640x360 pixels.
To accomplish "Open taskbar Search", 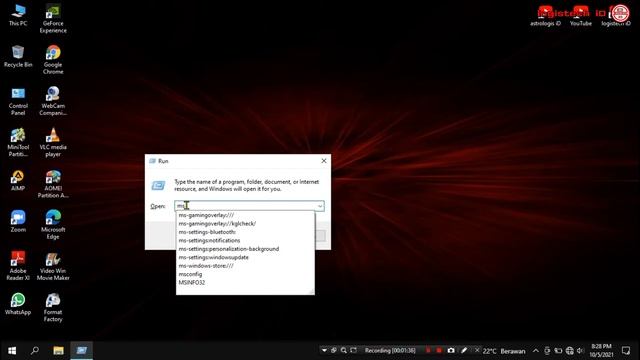I will coord(35,350).
